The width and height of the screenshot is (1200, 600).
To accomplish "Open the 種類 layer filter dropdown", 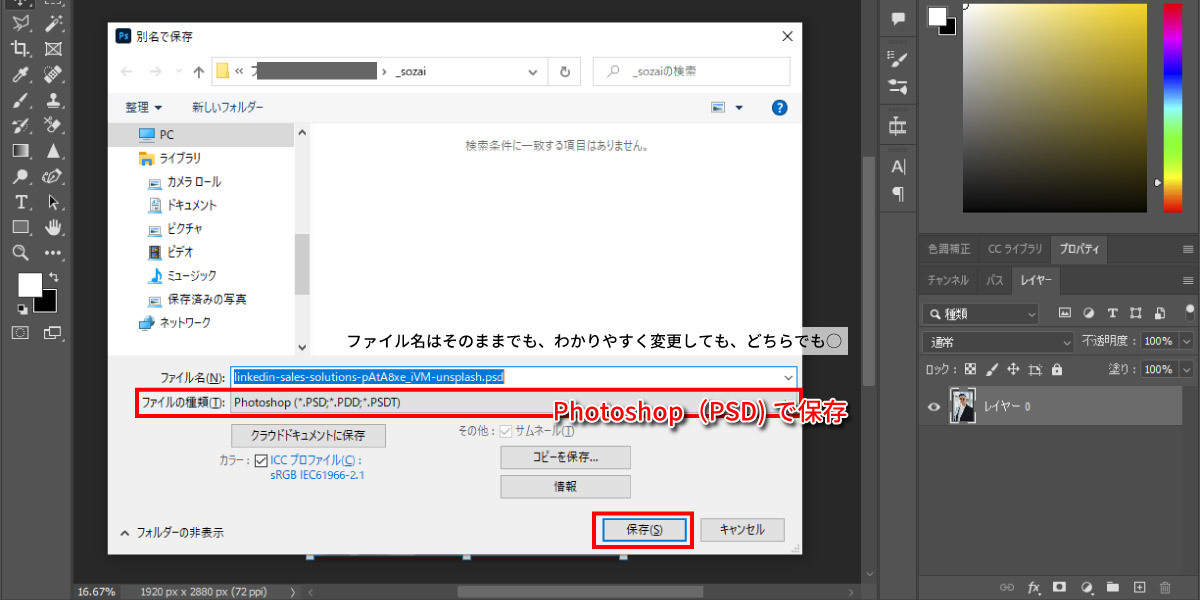I will [982, 313].
